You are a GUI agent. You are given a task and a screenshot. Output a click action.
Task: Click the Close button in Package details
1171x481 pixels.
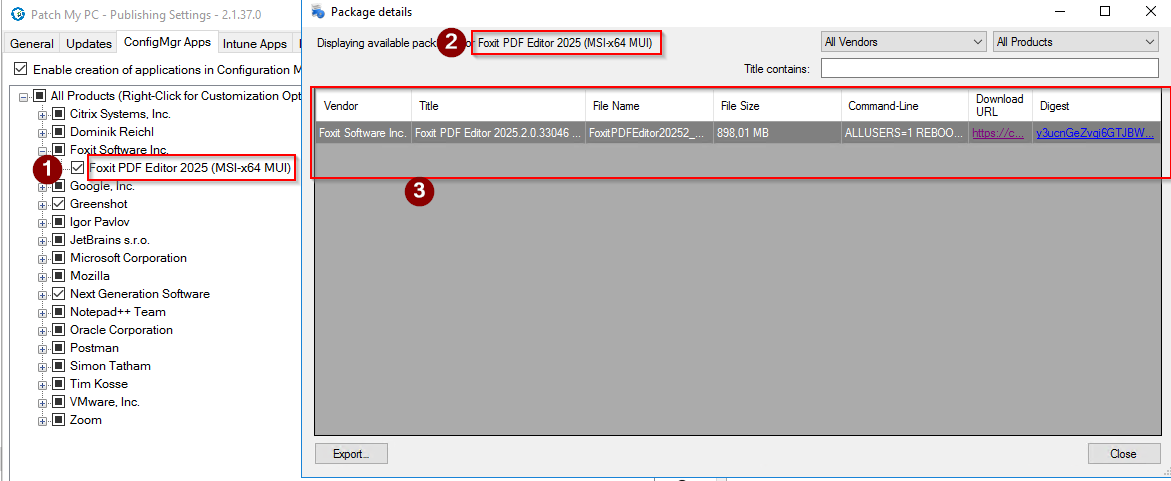pyautogui.click(x=1123, y=454)
